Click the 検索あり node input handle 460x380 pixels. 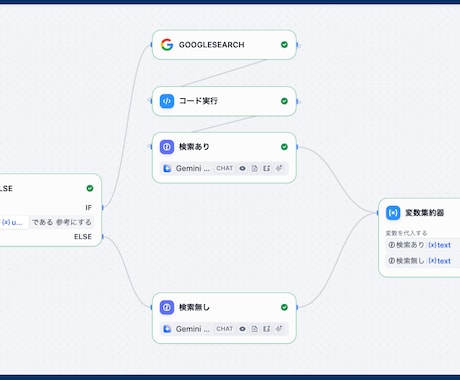(x=150, y=146)
